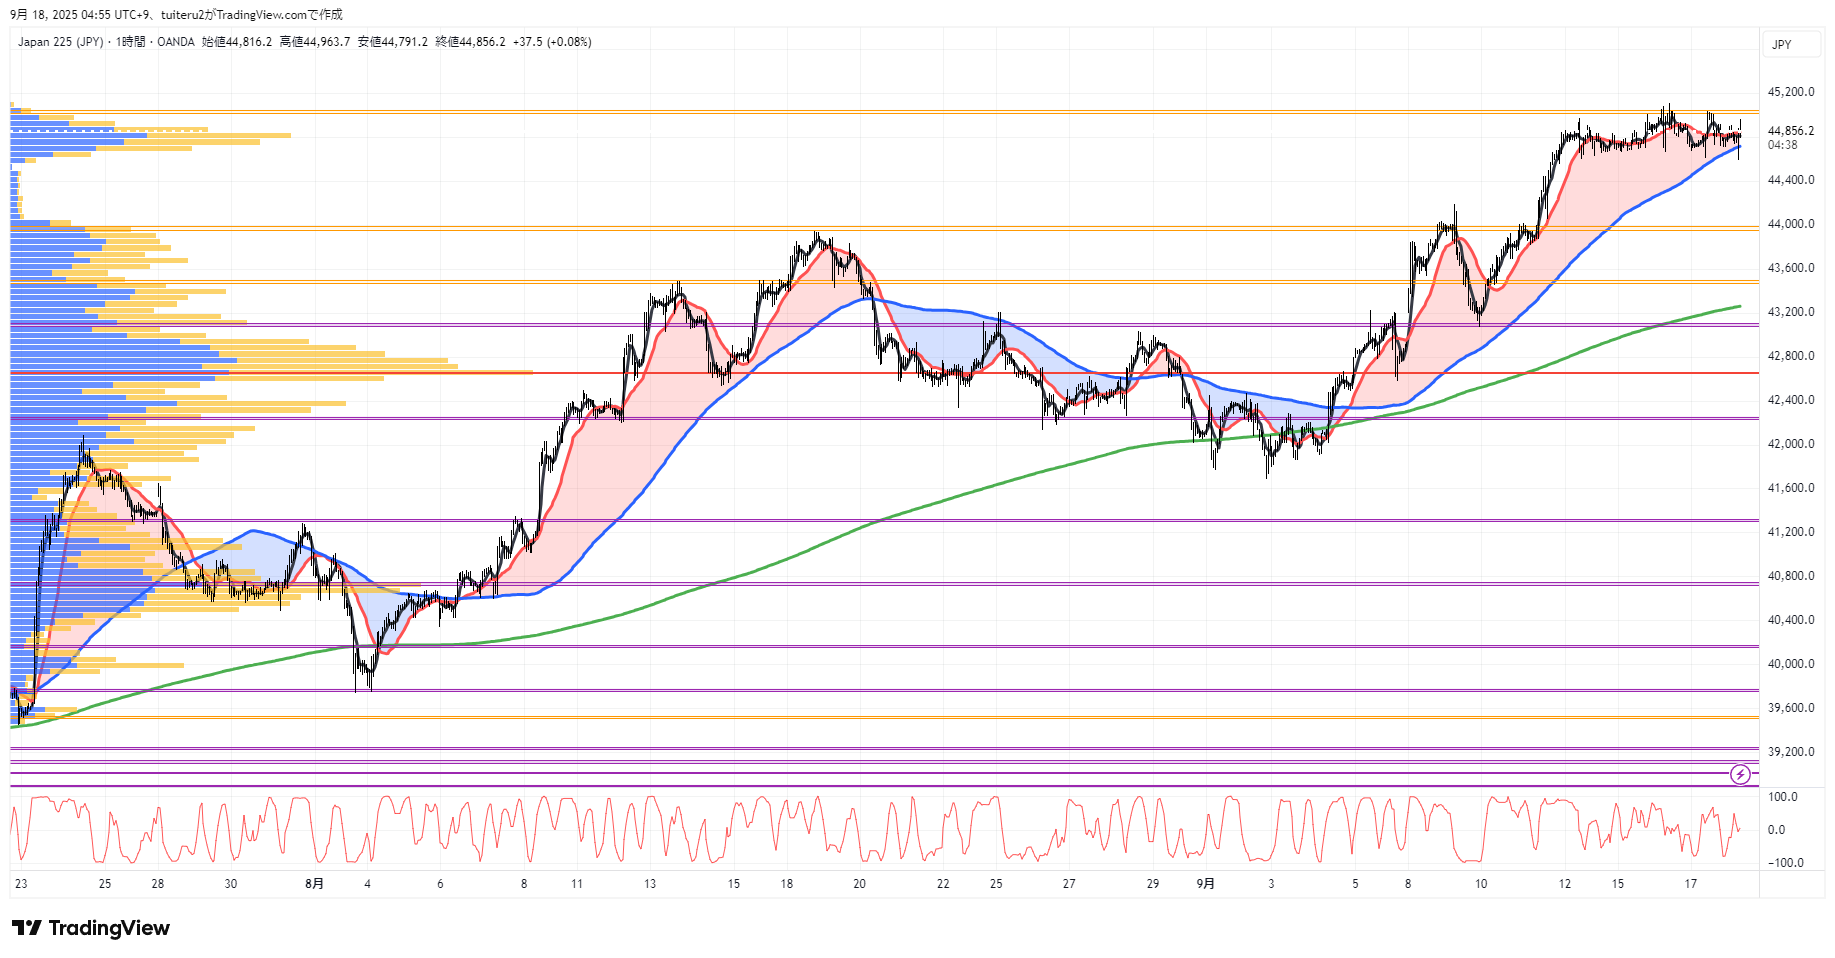This screenshot has width=1835, height=958.
Task: Click the 04:38 bar countdown timer
Action: tap(1782, 145)
